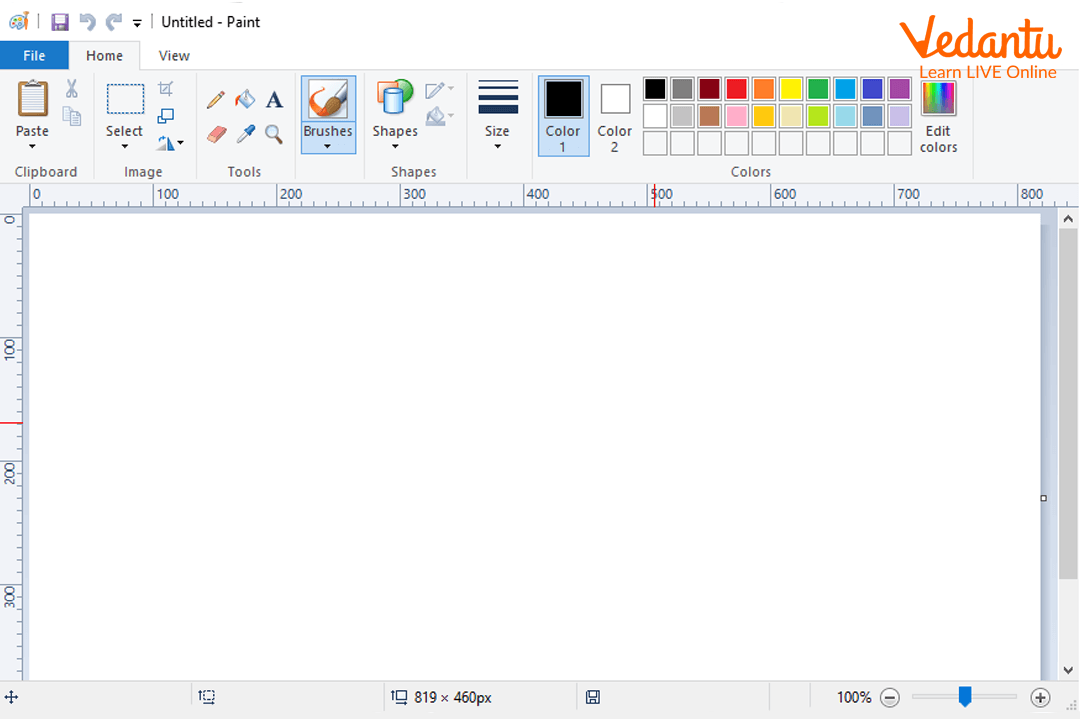1080x719 pixels.
Task: Select the Eraser tool
Action: [x=215, y=134]
